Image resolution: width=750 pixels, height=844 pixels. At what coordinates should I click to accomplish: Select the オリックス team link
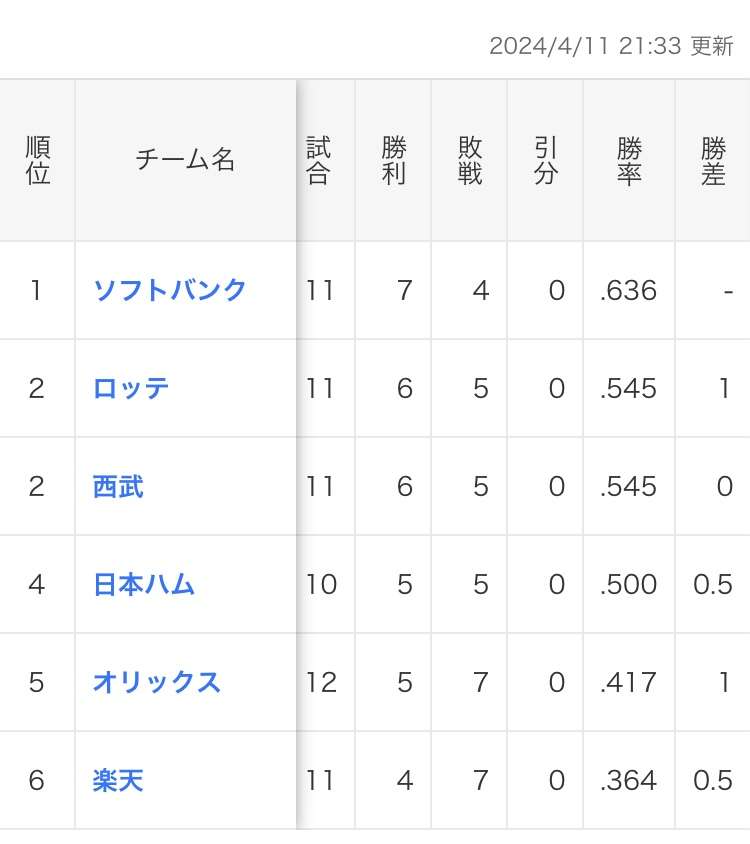tap(157, 682)
